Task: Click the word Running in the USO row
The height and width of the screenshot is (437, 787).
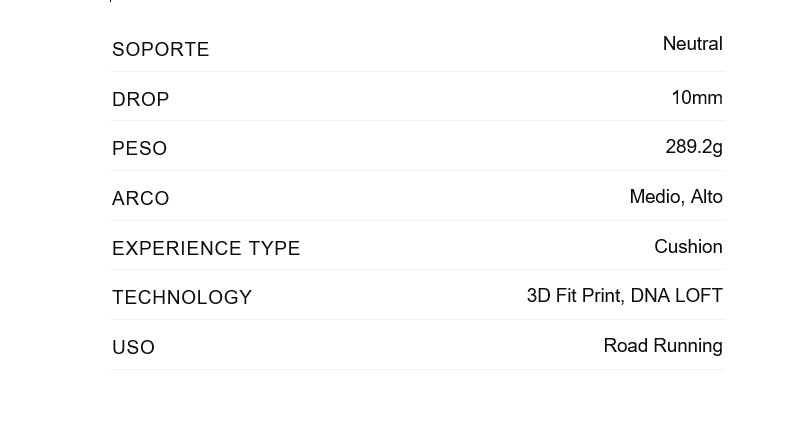Action: tap(688, 346)
